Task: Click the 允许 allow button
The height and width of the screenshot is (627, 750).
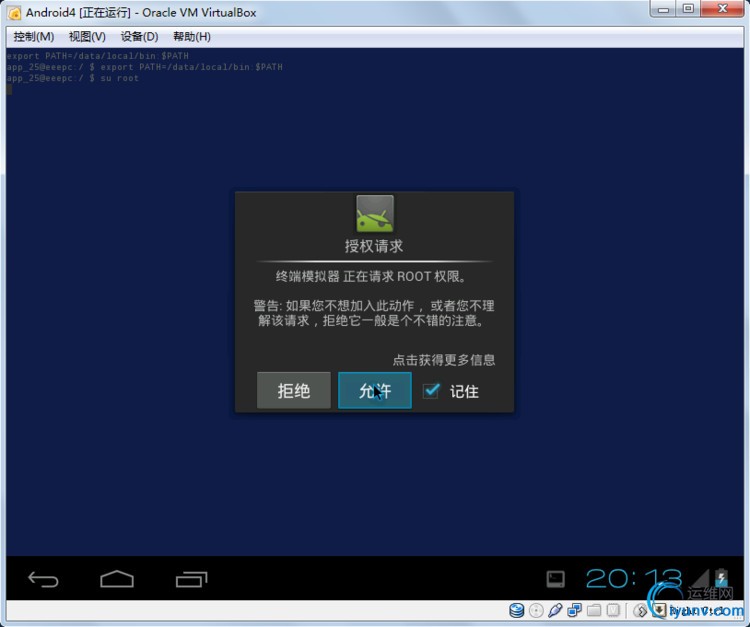Action: (x=375, y=391)
